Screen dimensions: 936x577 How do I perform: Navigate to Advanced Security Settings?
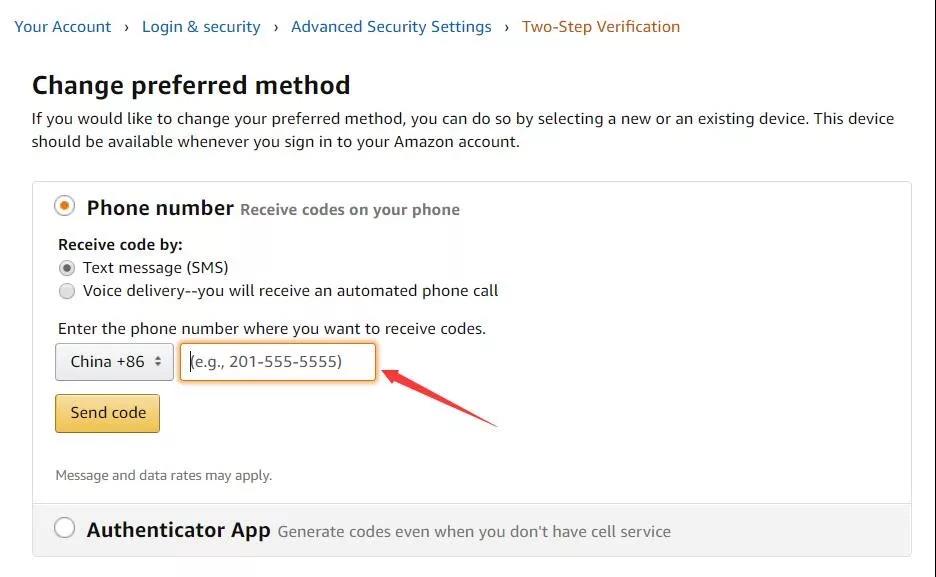pos(391,27)
